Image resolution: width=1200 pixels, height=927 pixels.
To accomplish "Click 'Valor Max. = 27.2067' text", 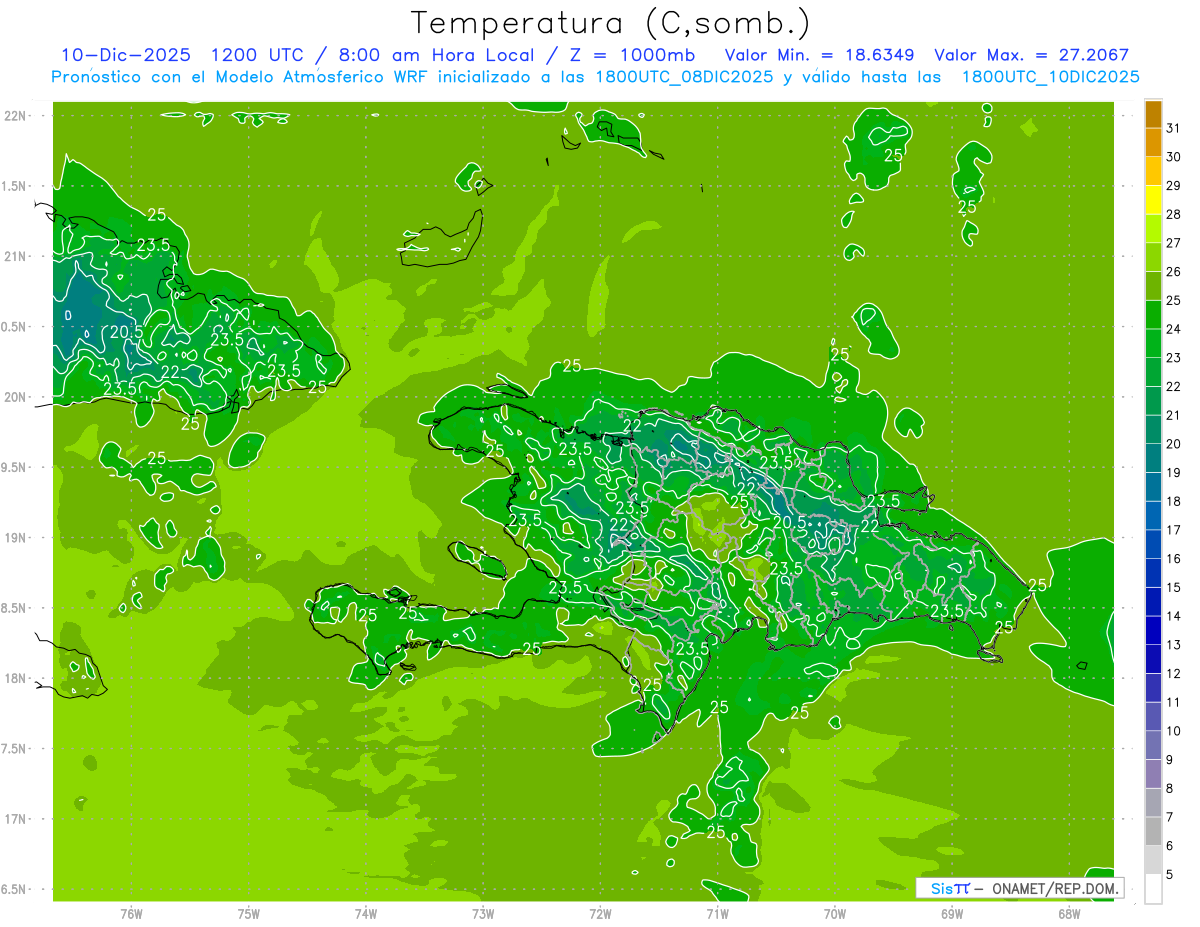I will click(x=1032, y=55).
